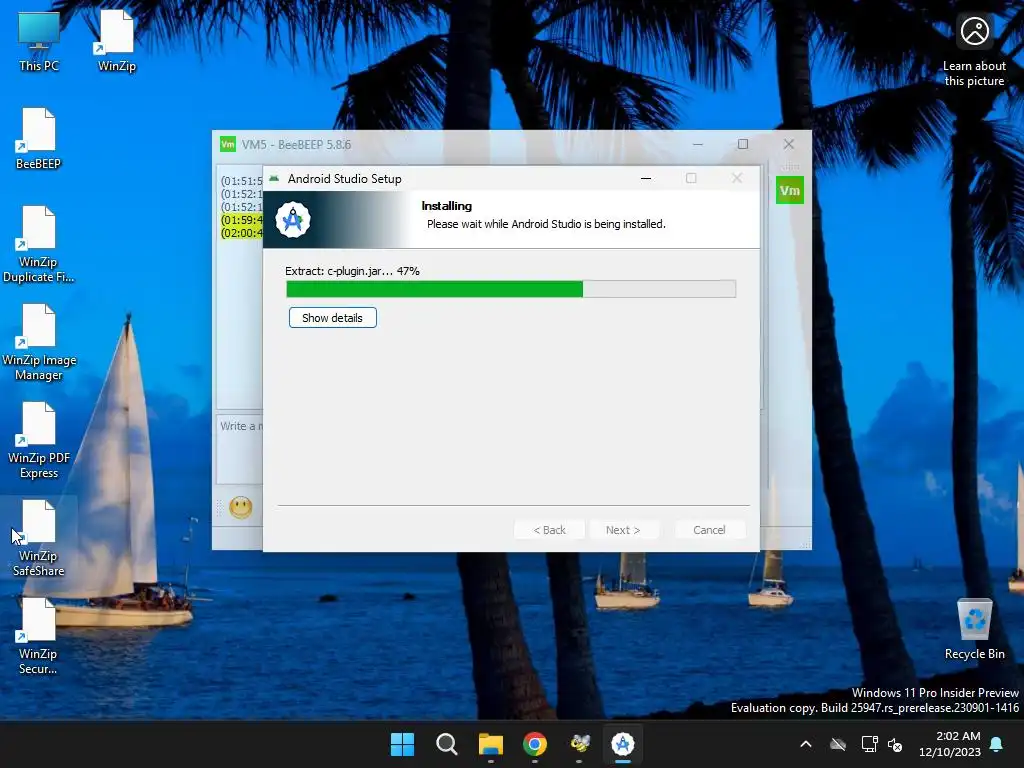Minimize the Android Studio Setup window
This screenshot has height=768, width=1024.
[x=646, y=178]
